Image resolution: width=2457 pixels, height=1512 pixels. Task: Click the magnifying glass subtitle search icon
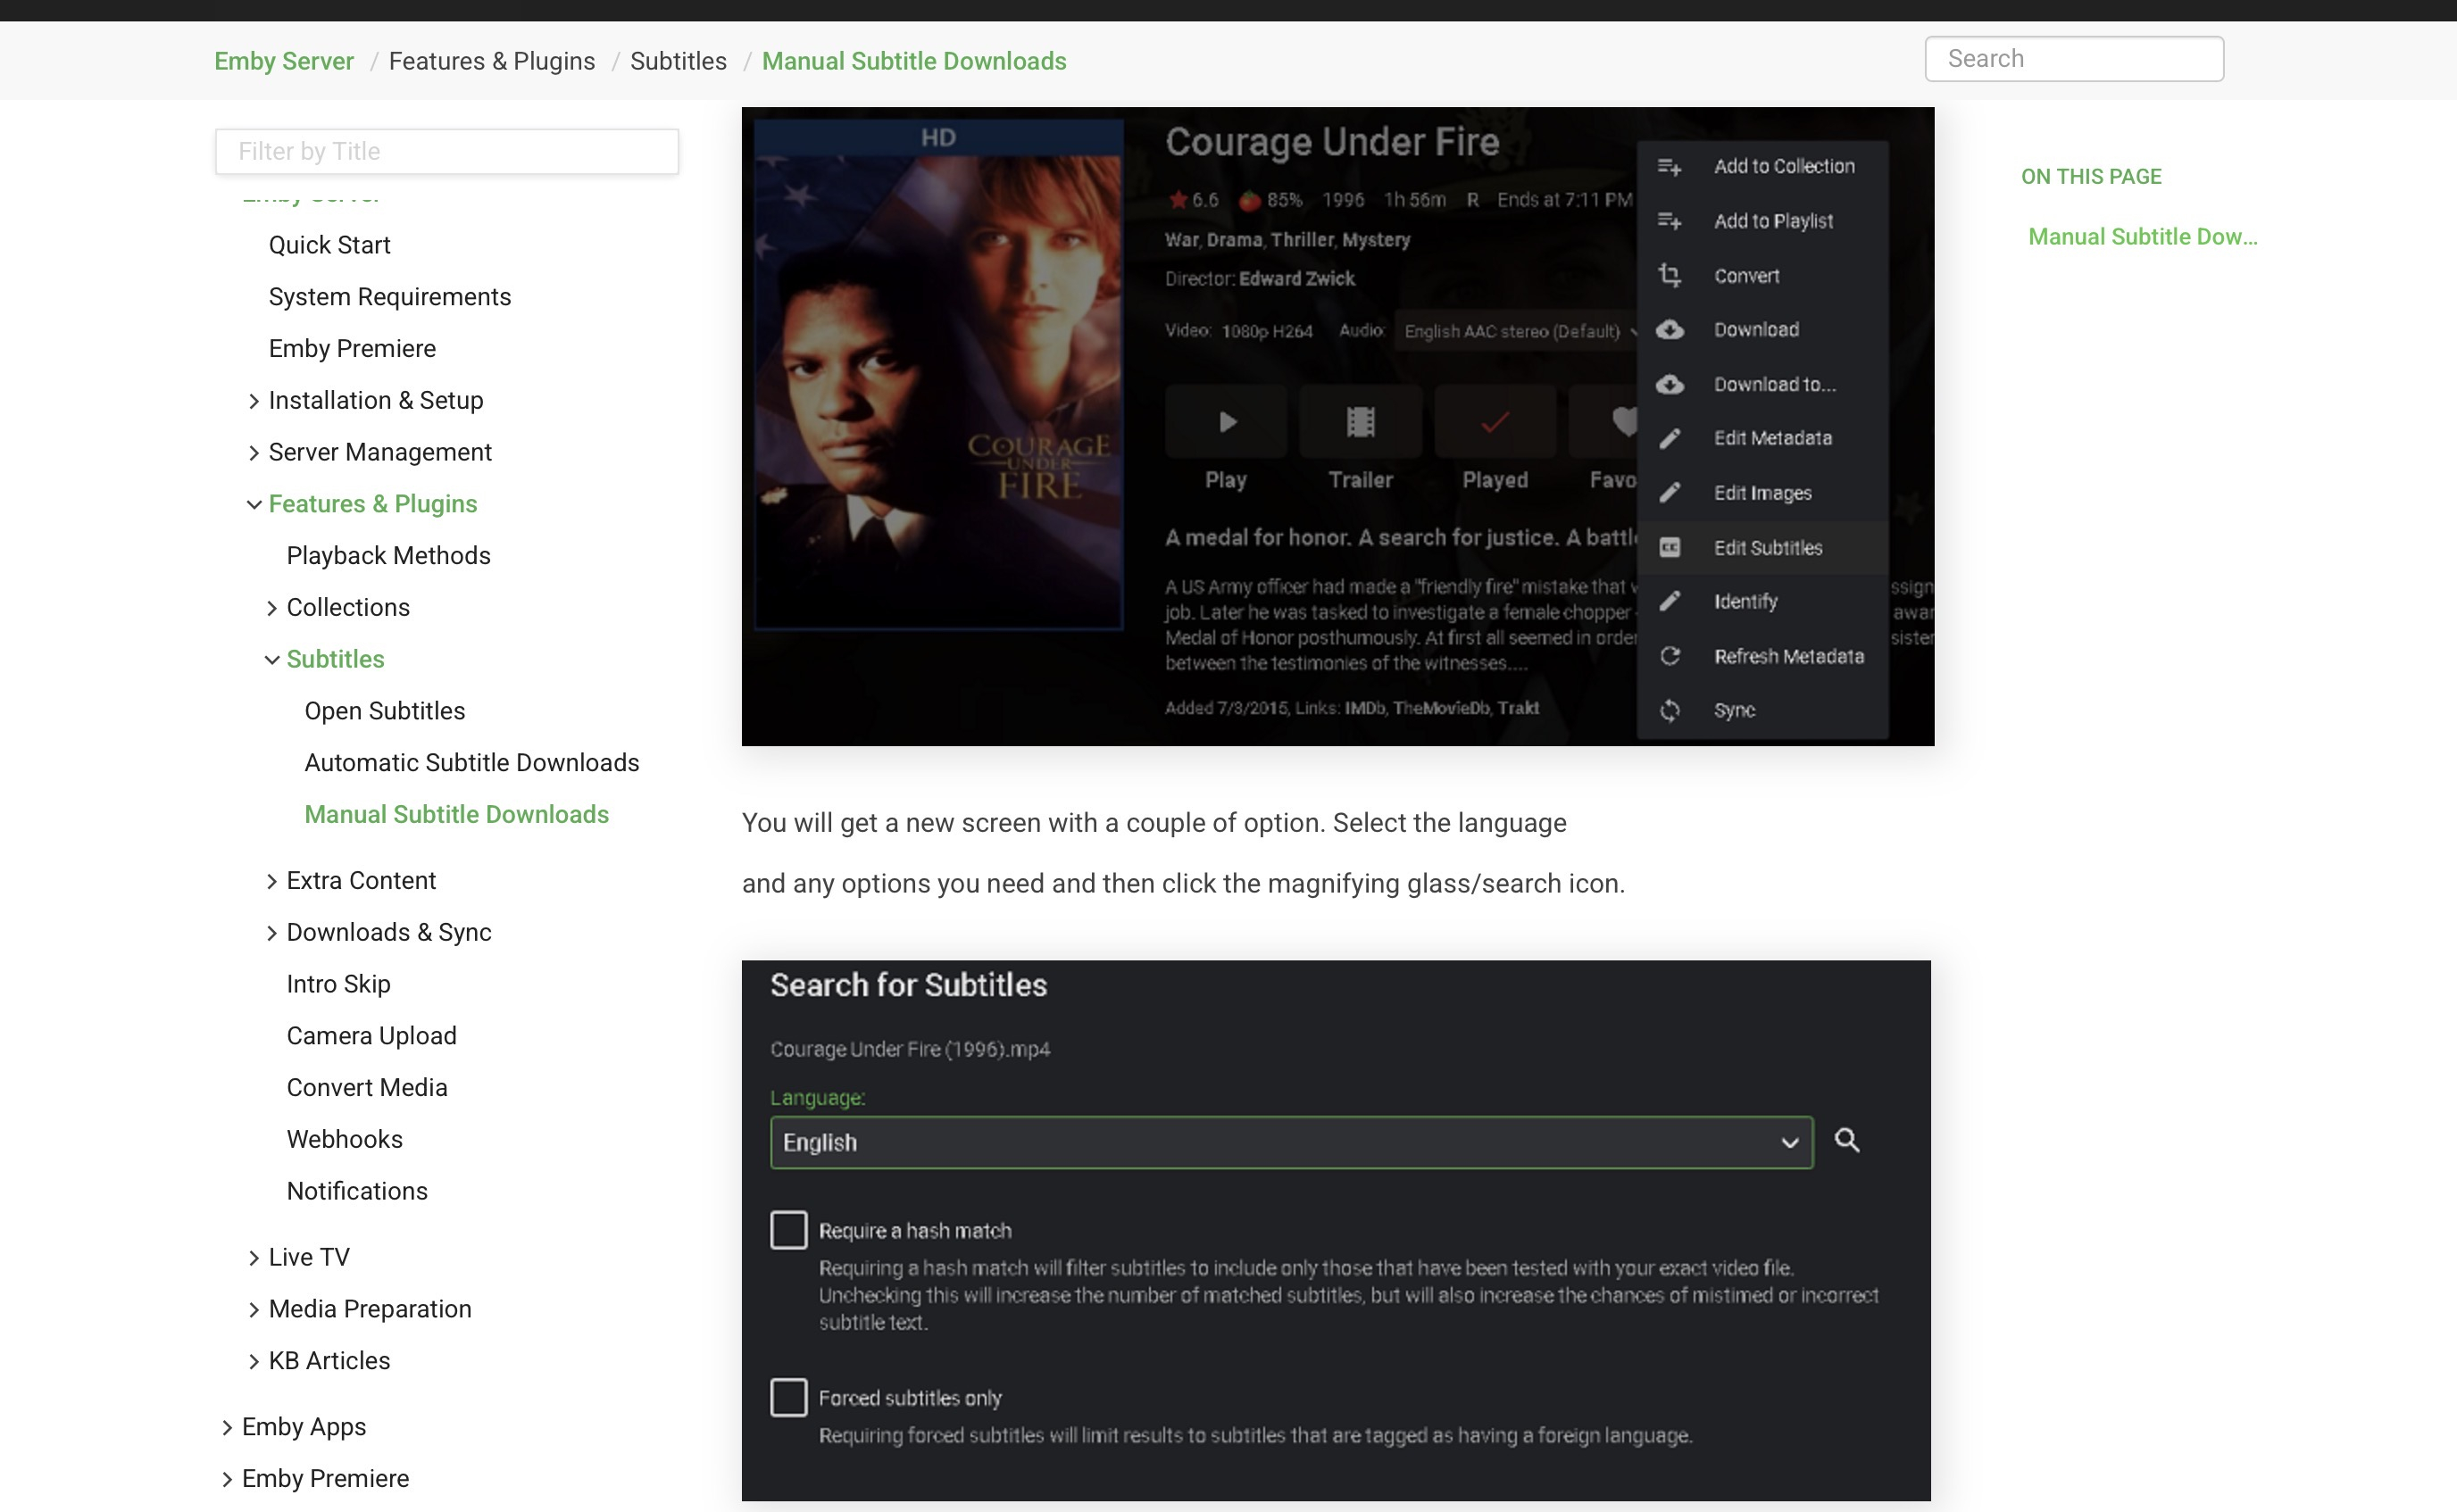[1846, 1140]
